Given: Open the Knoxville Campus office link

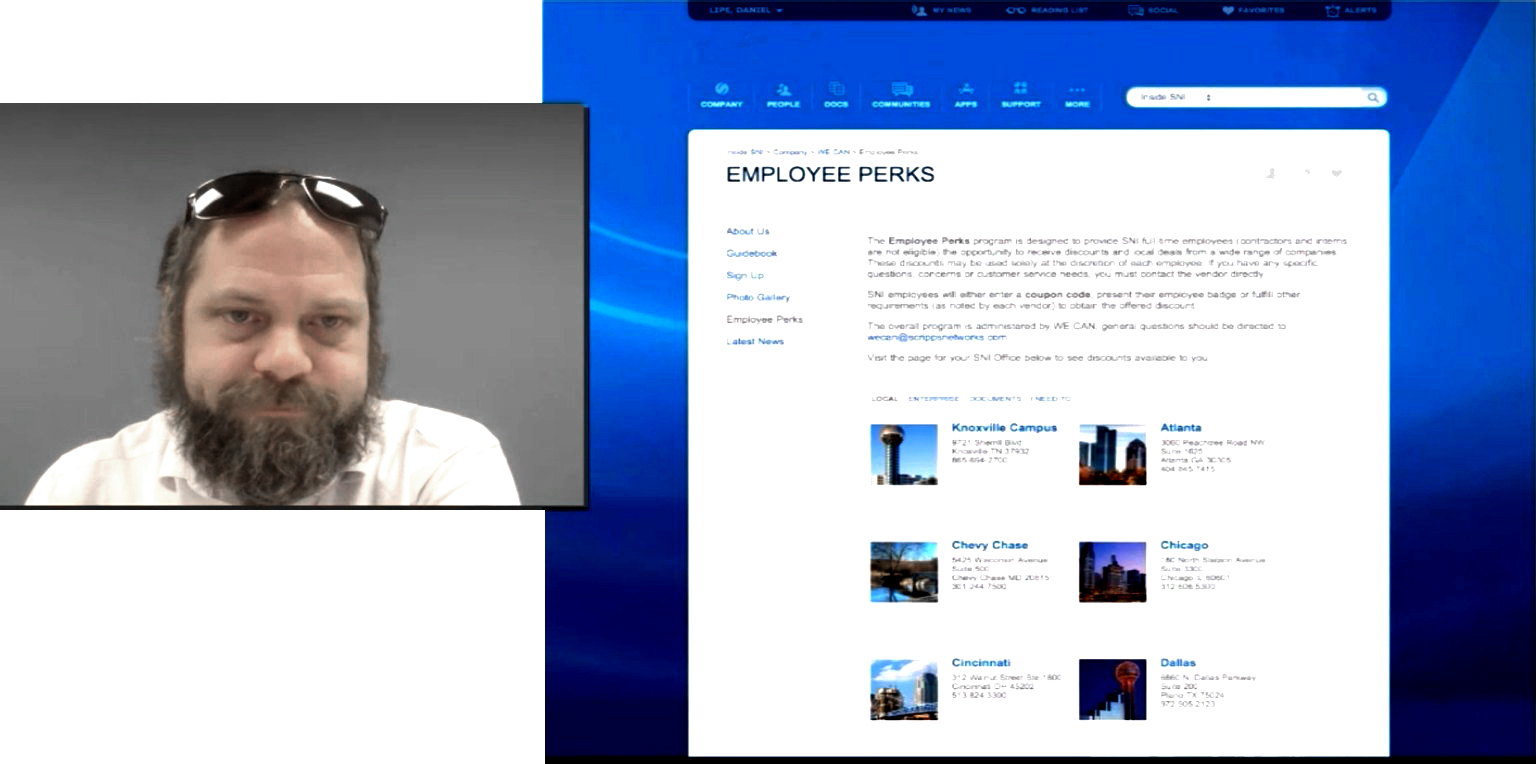Looking at the screenshot, I should tap(1003, 428).
